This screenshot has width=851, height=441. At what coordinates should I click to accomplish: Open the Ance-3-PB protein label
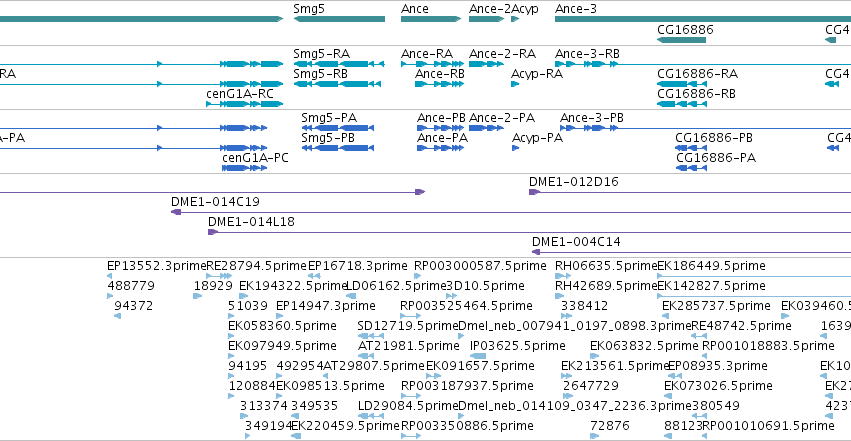point(592,118)
